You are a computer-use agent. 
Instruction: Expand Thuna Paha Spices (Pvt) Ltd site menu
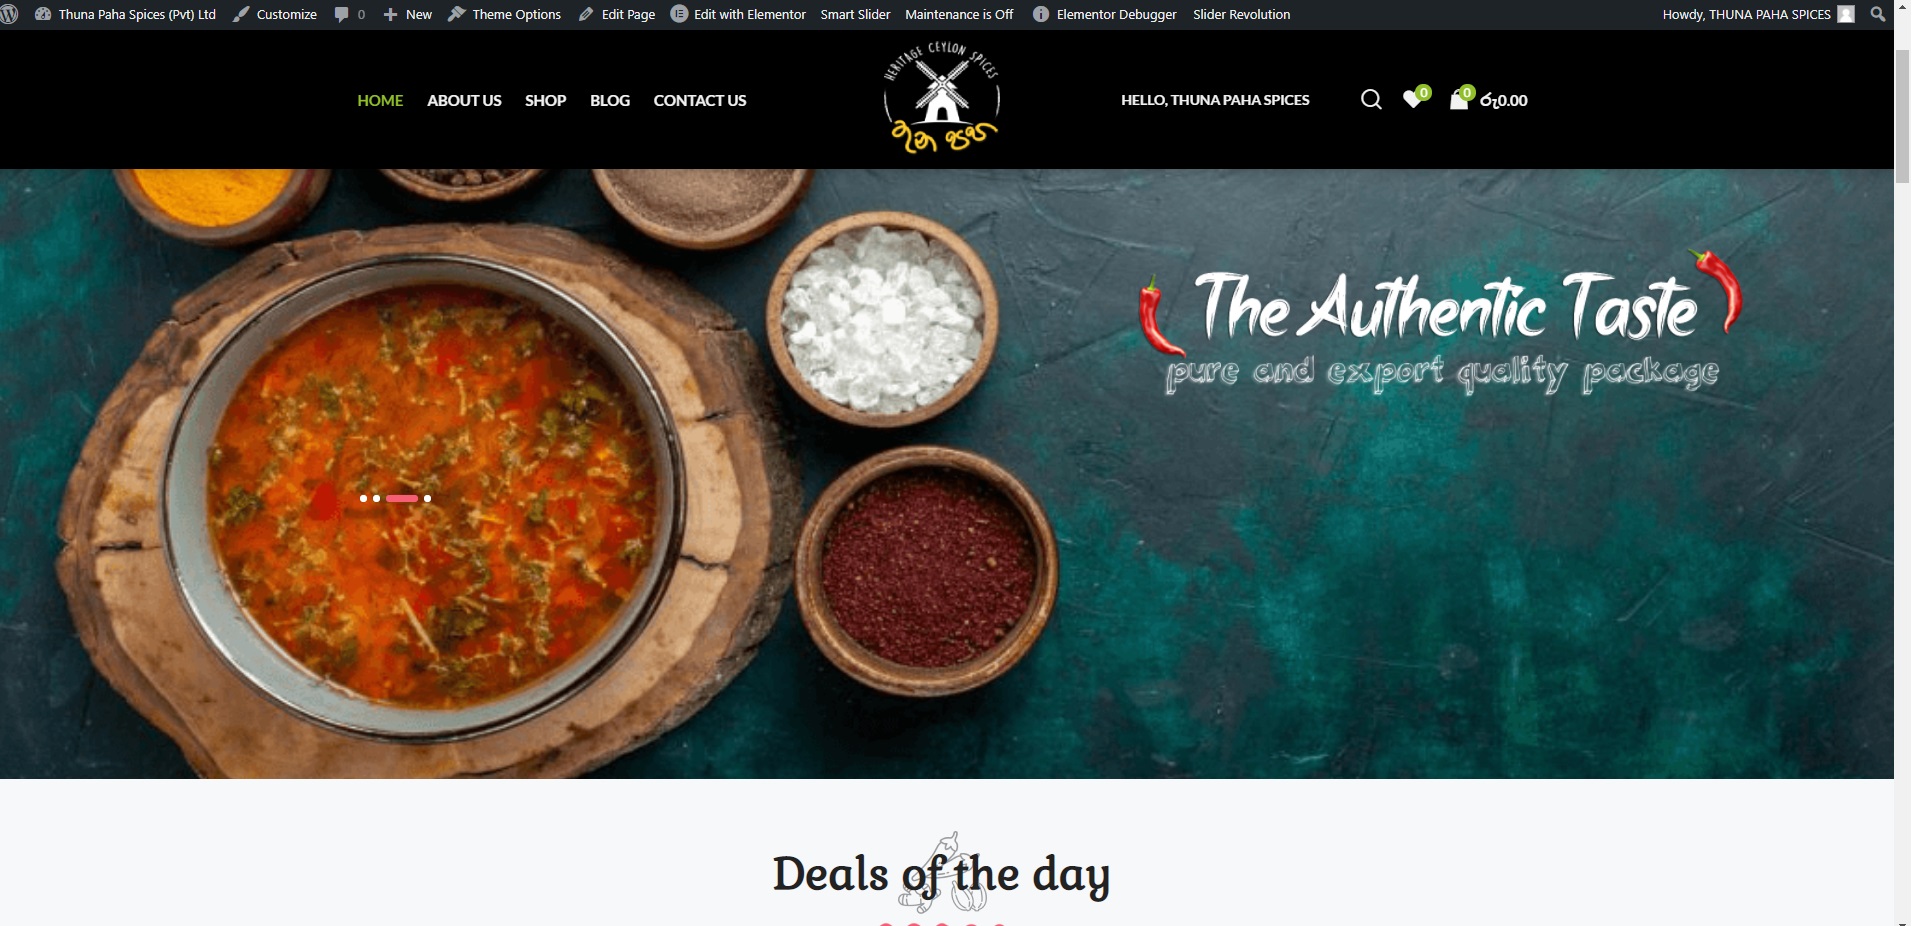(x=126, y=14)
